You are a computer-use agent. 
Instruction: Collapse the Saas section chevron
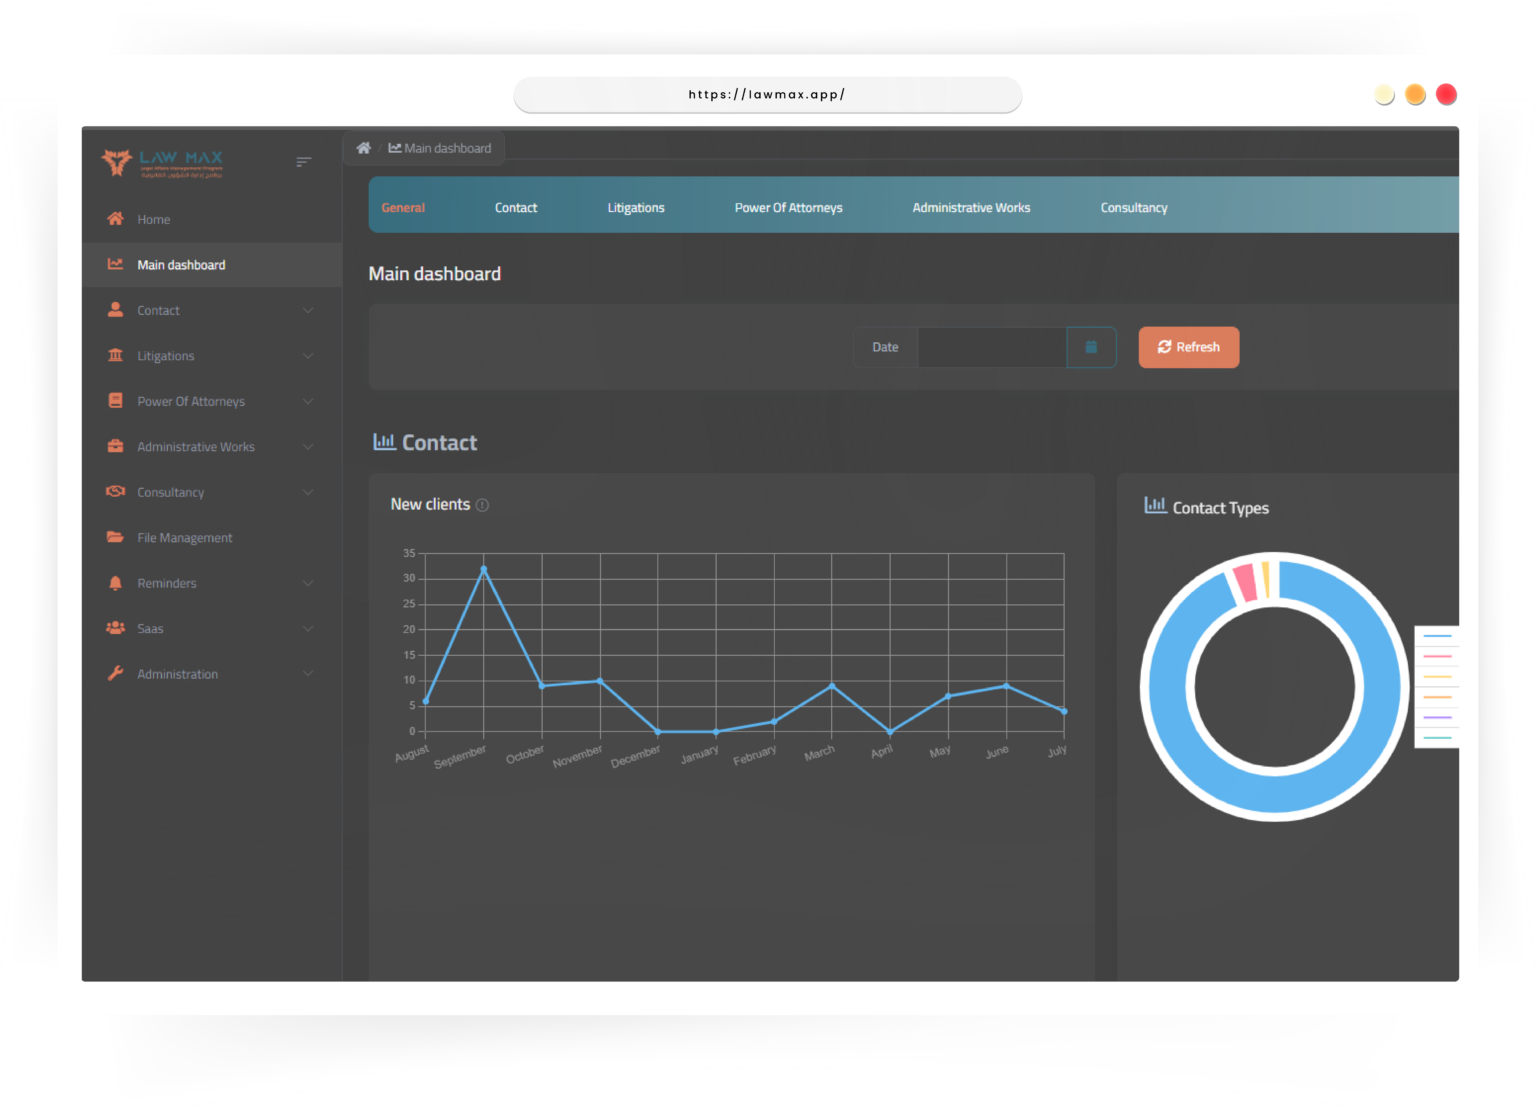[x=308, y=628]
